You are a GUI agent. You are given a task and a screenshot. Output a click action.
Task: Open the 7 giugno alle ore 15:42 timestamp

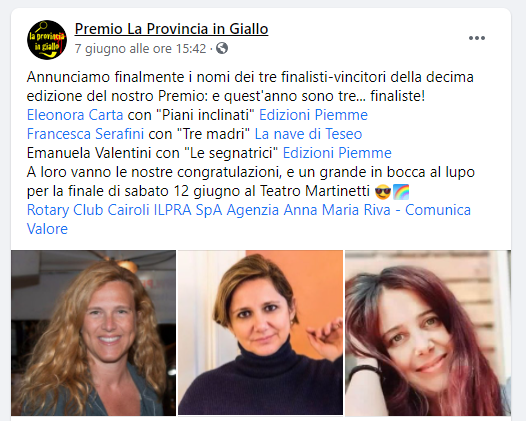(140, 49)
